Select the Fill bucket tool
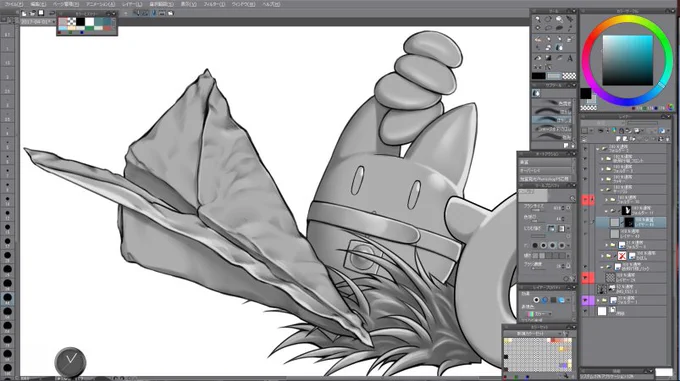This screenshot has height=381, width=680. tap(538, 58)
